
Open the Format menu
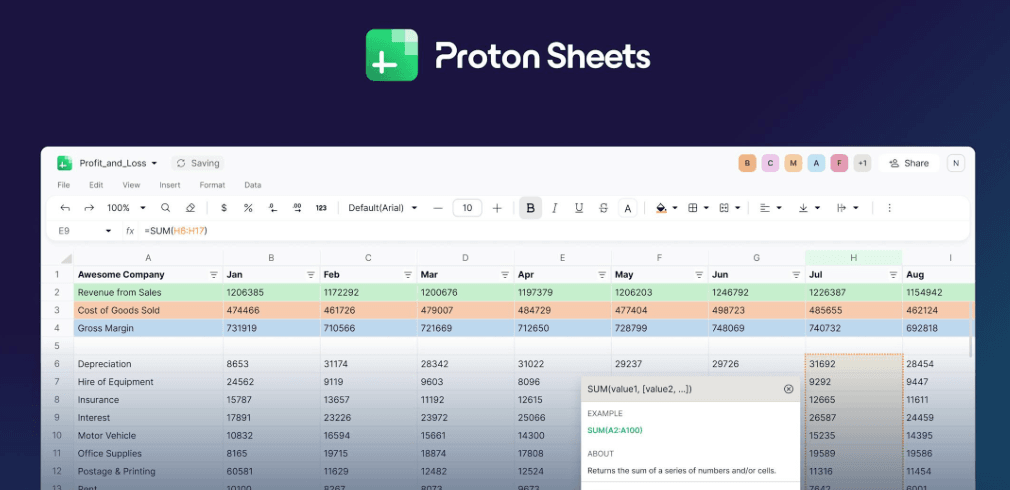pyautogui.click(x=212, y=185)
